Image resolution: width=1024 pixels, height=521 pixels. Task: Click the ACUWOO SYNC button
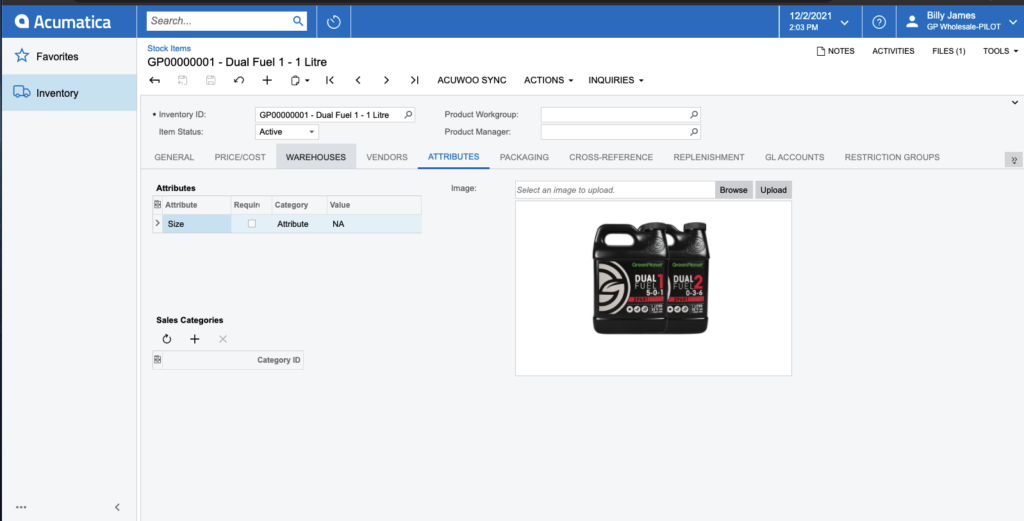[472, 80]
